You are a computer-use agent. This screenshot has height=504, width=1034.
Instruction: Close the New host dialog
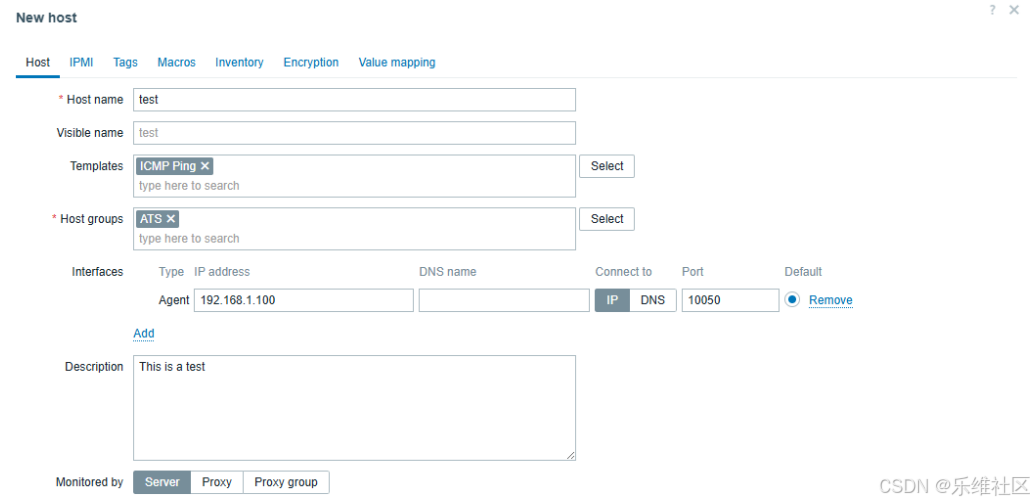tap(1014, 10)
